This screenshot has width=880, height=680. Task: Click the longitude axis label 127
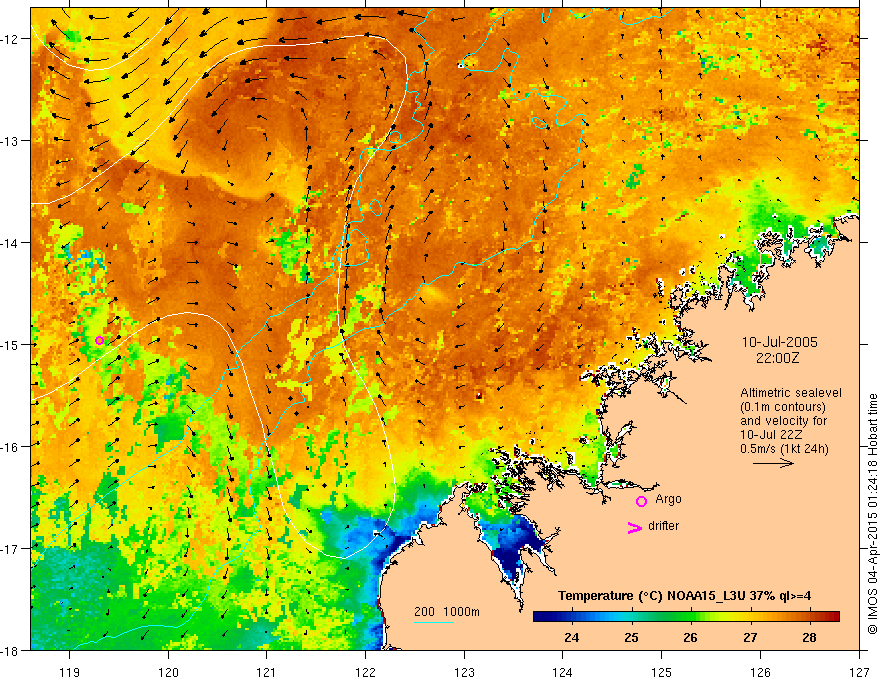pos(859,672)
